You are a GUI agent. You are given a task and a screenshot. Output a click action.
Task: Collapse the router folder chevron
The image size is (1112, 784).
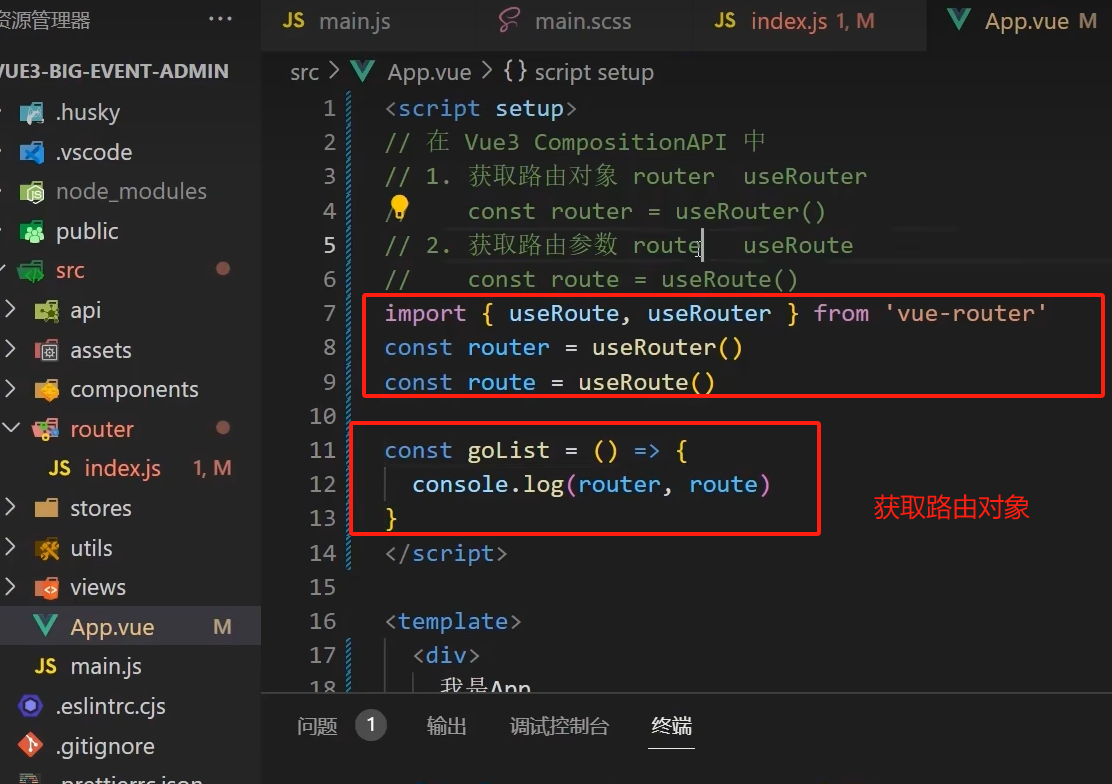11,428
